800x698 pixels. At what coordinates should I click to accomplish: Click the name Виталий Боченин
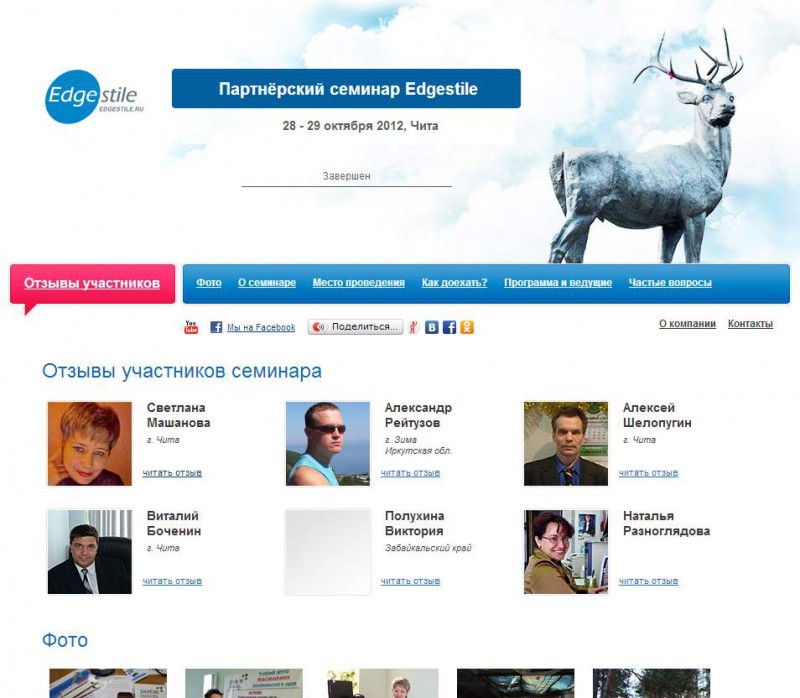tap(173, 524)
